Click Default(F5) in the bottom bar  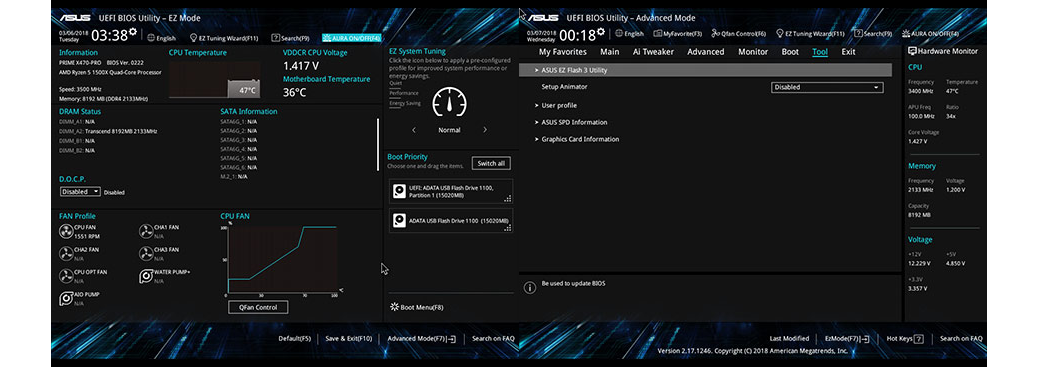pyautogui.click(x=295, y=339)
